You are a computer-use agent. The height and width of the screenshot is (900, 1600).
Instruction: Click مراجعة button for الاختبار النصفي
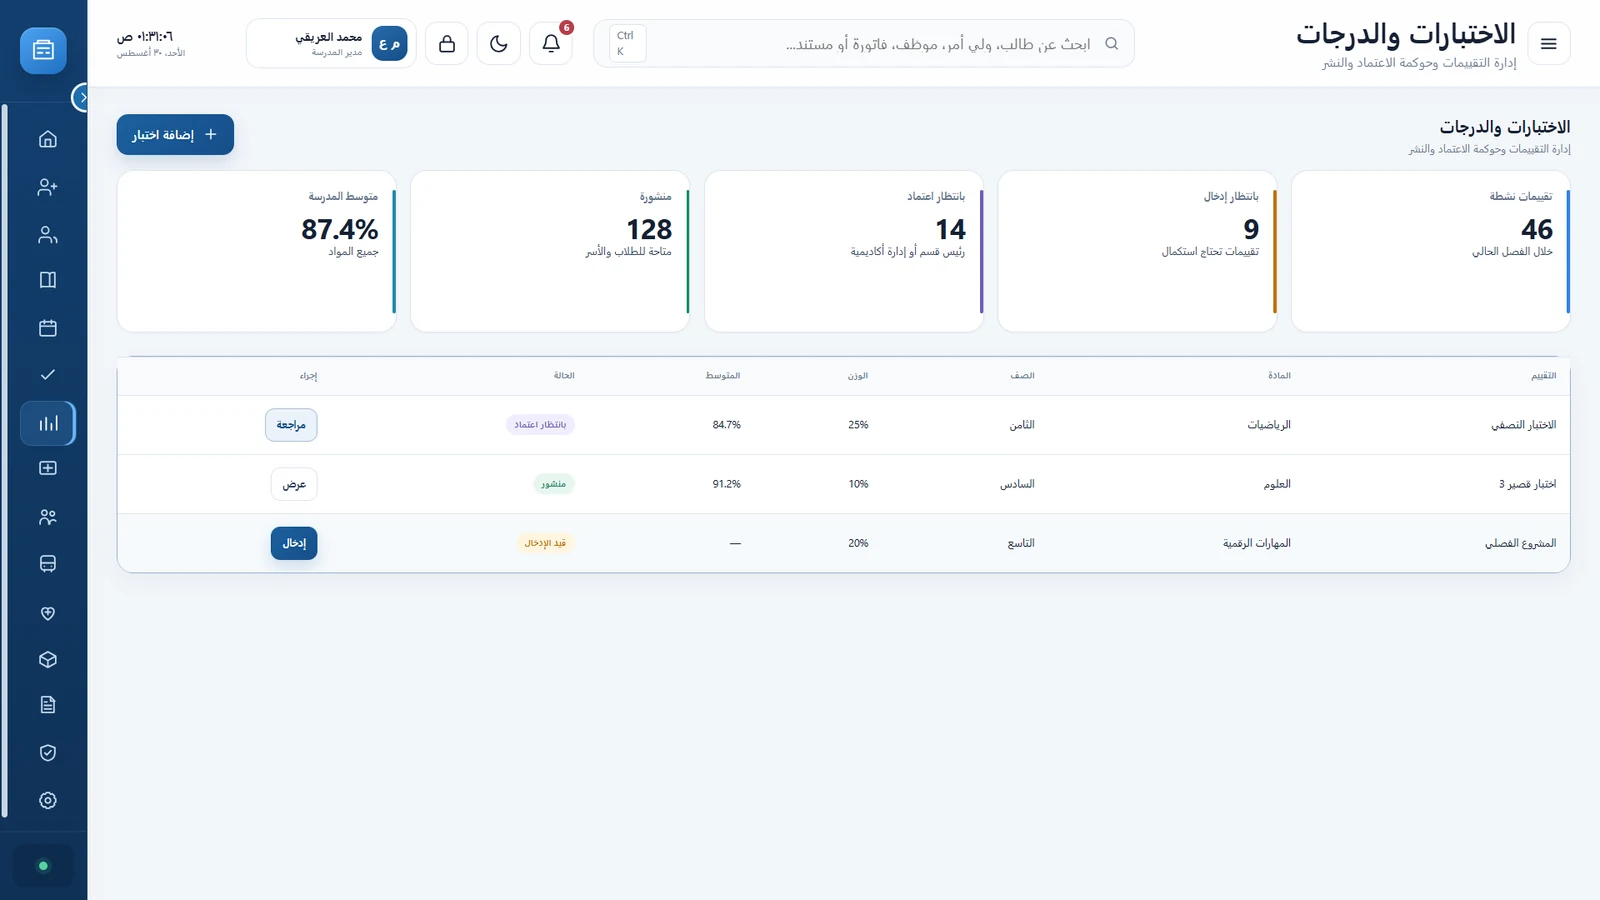291,425
